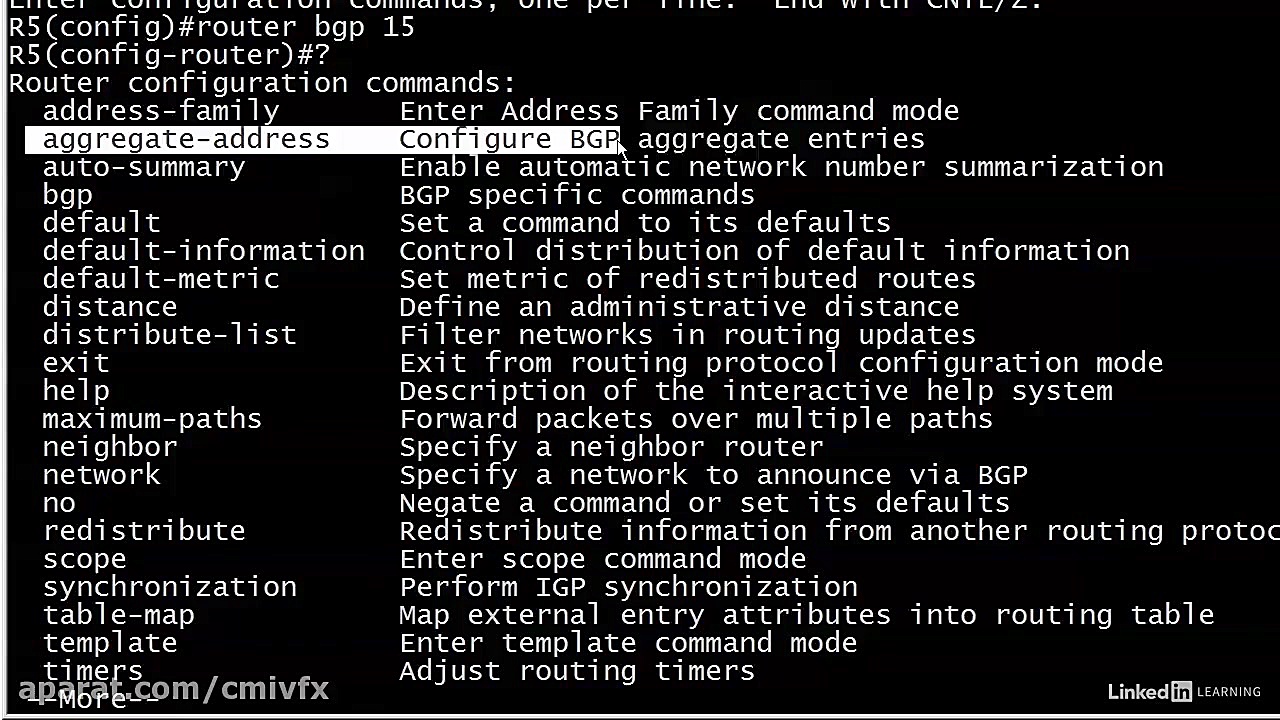Viewport: 1280px width, 720px height.
Task: Click the address-family command entry
Action: point(160,111)
